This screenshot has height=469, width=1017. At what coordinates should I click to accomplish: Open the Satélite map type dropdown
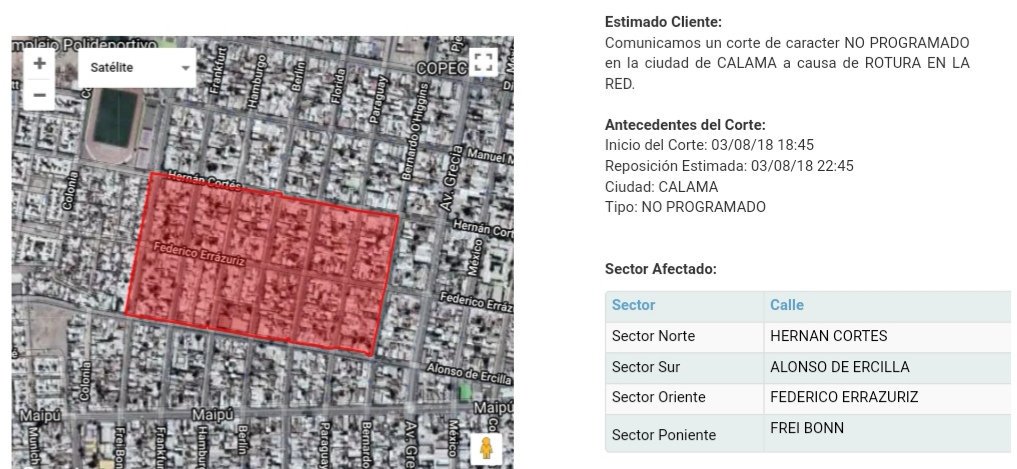click(137, 67)
